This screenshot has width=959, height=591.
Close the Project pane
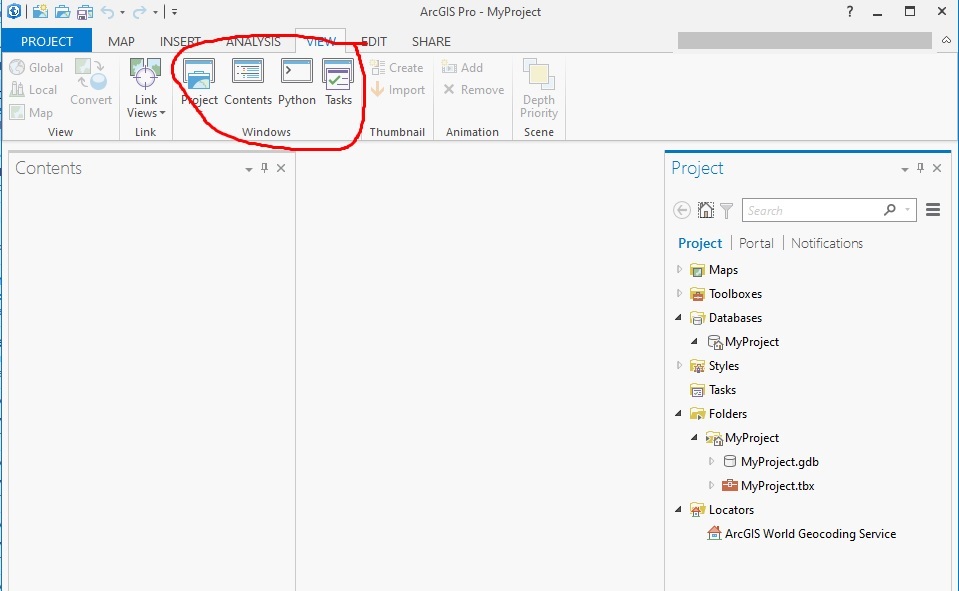(937, 168)
